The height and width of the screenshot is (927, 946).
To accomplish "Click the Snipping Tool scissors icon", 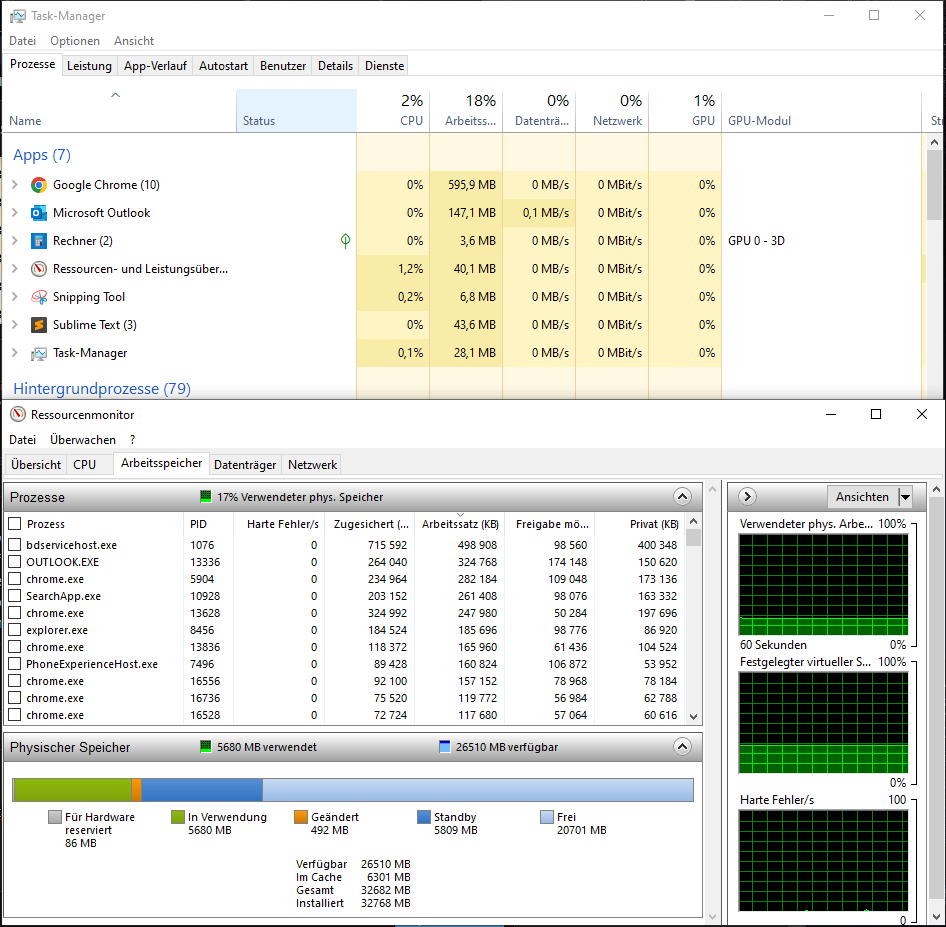I will pos(39,297).
